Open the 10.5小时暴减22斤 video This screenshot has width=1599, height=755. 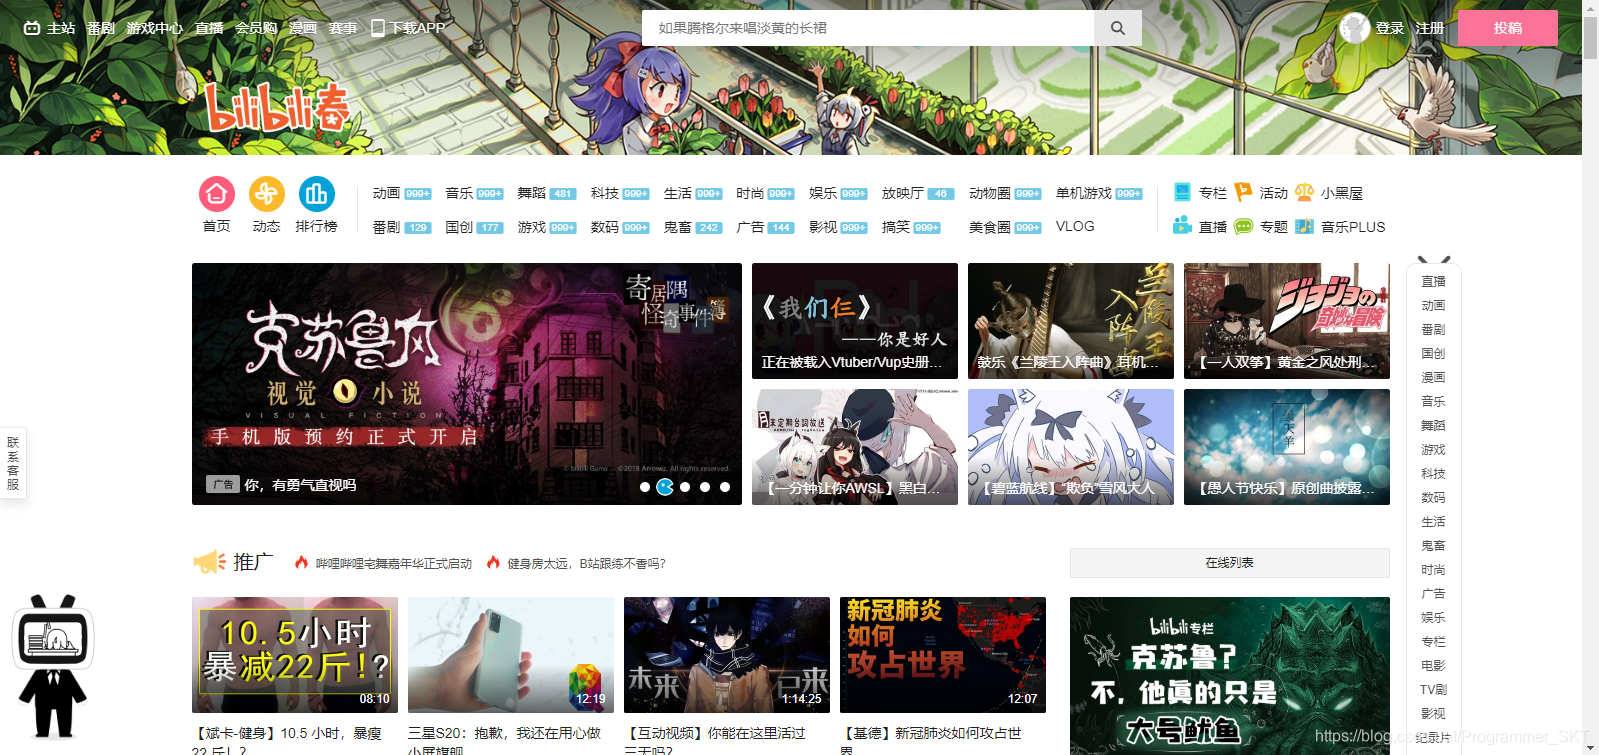pos(295,655)
